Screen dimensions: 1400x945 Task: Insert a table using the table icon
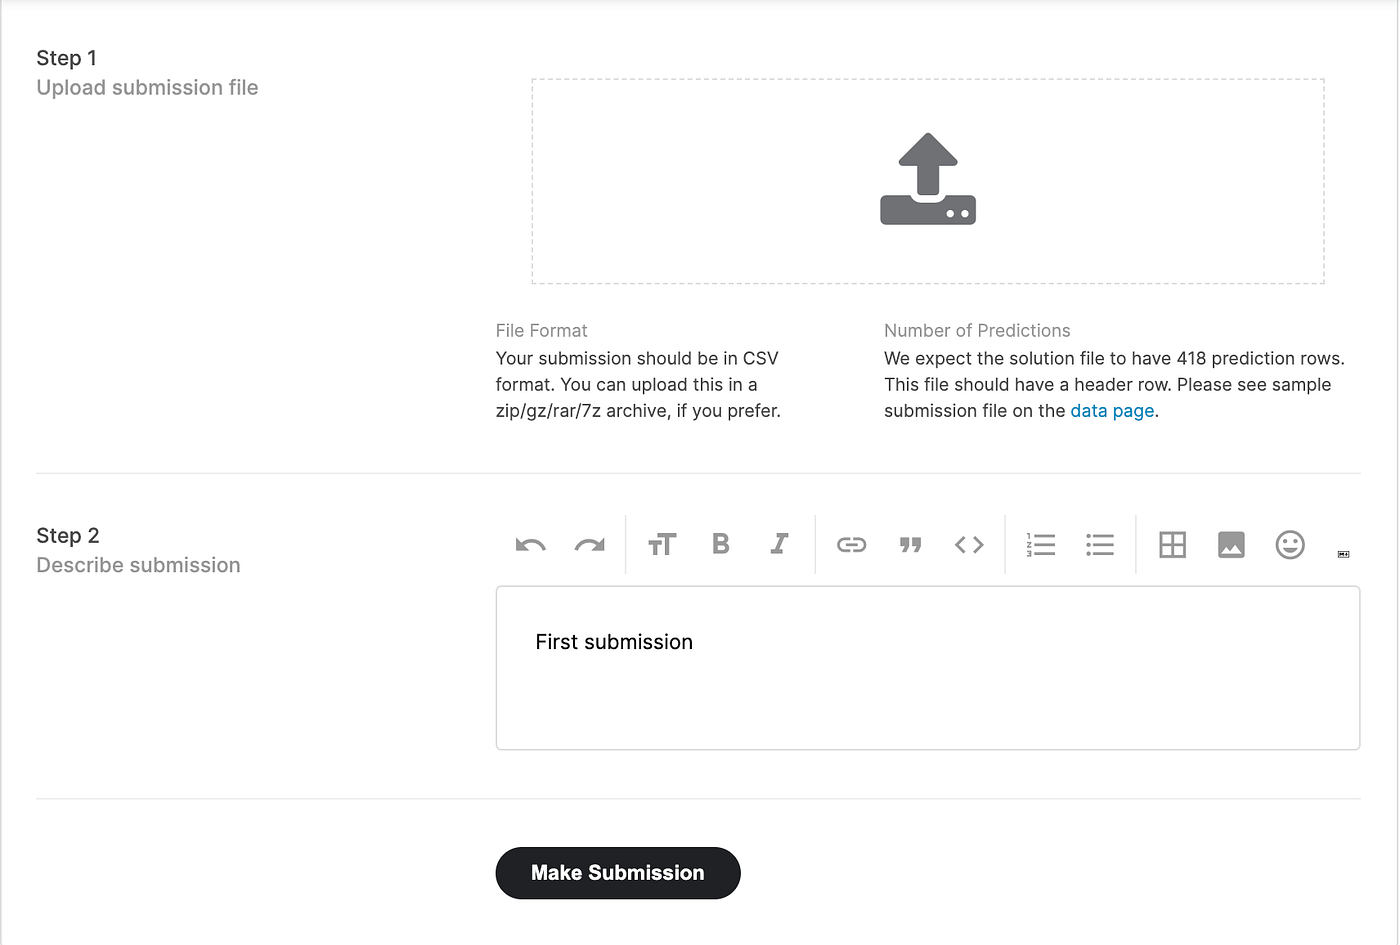[1172, 544]
